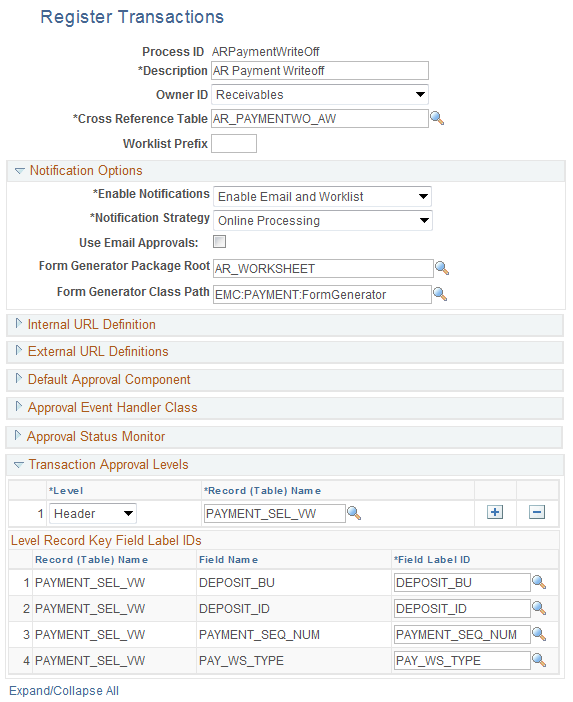Viewport: 573px width, 702px height.
Task: Open the Enable Notifications dropdown
Action: [x=322, y=197]
